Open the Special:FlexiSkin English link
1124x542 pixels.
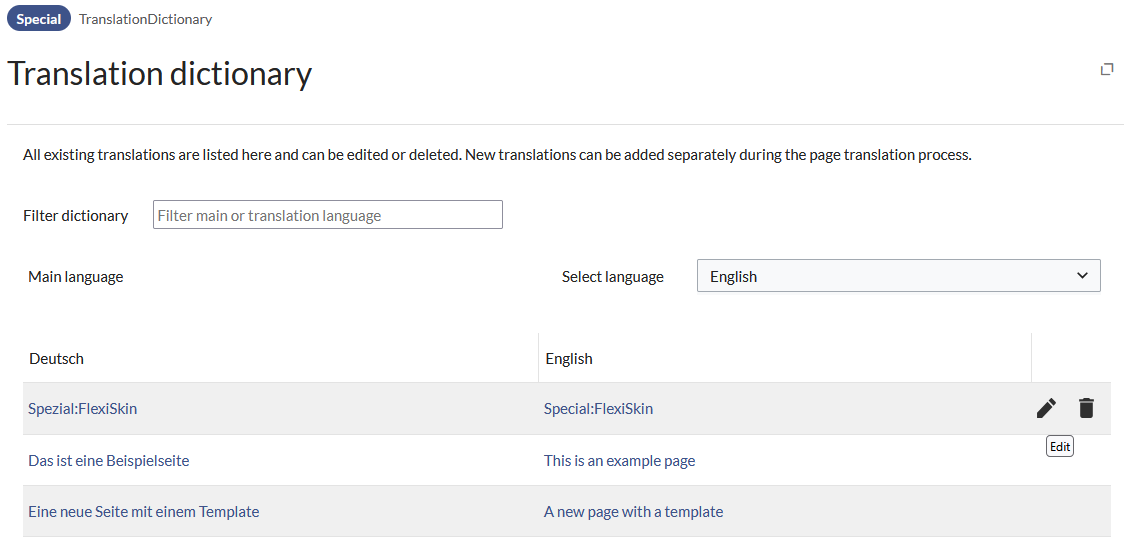click(598, 408)
